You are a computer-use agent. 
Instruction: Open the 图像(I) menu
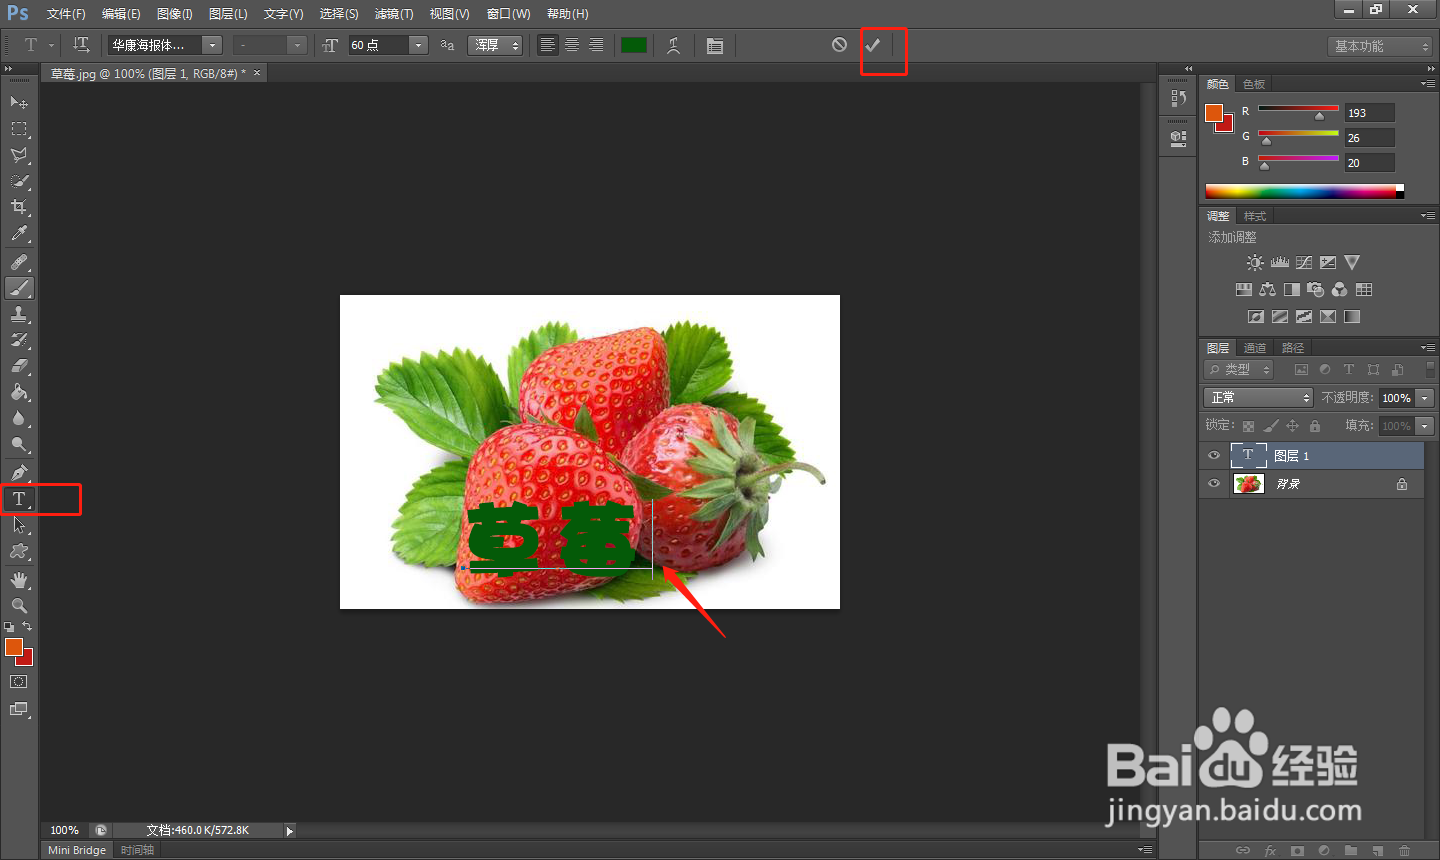click(x=175, y=14)
